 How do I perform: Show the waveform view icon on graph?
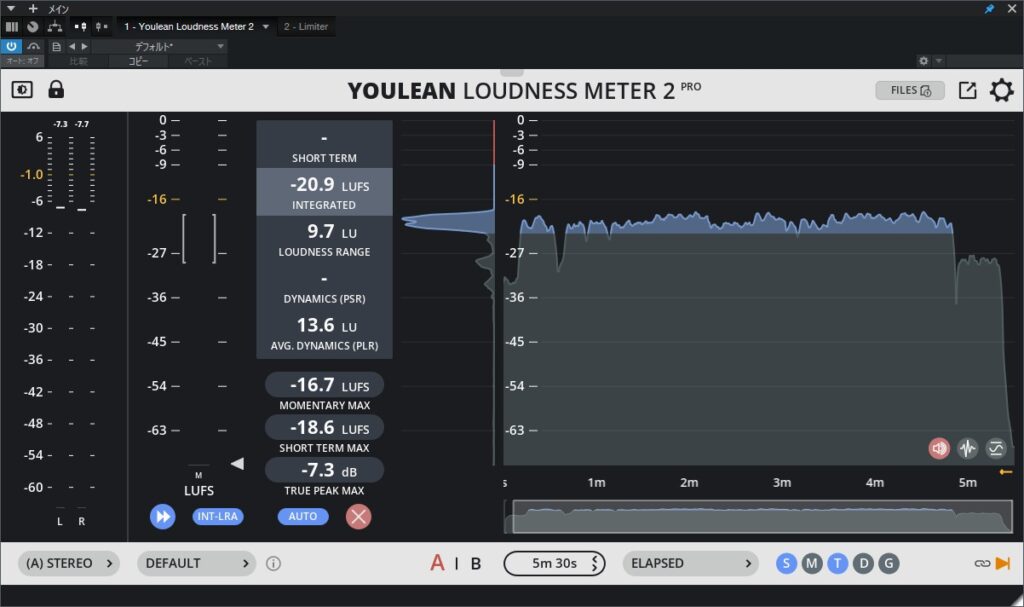967,448
